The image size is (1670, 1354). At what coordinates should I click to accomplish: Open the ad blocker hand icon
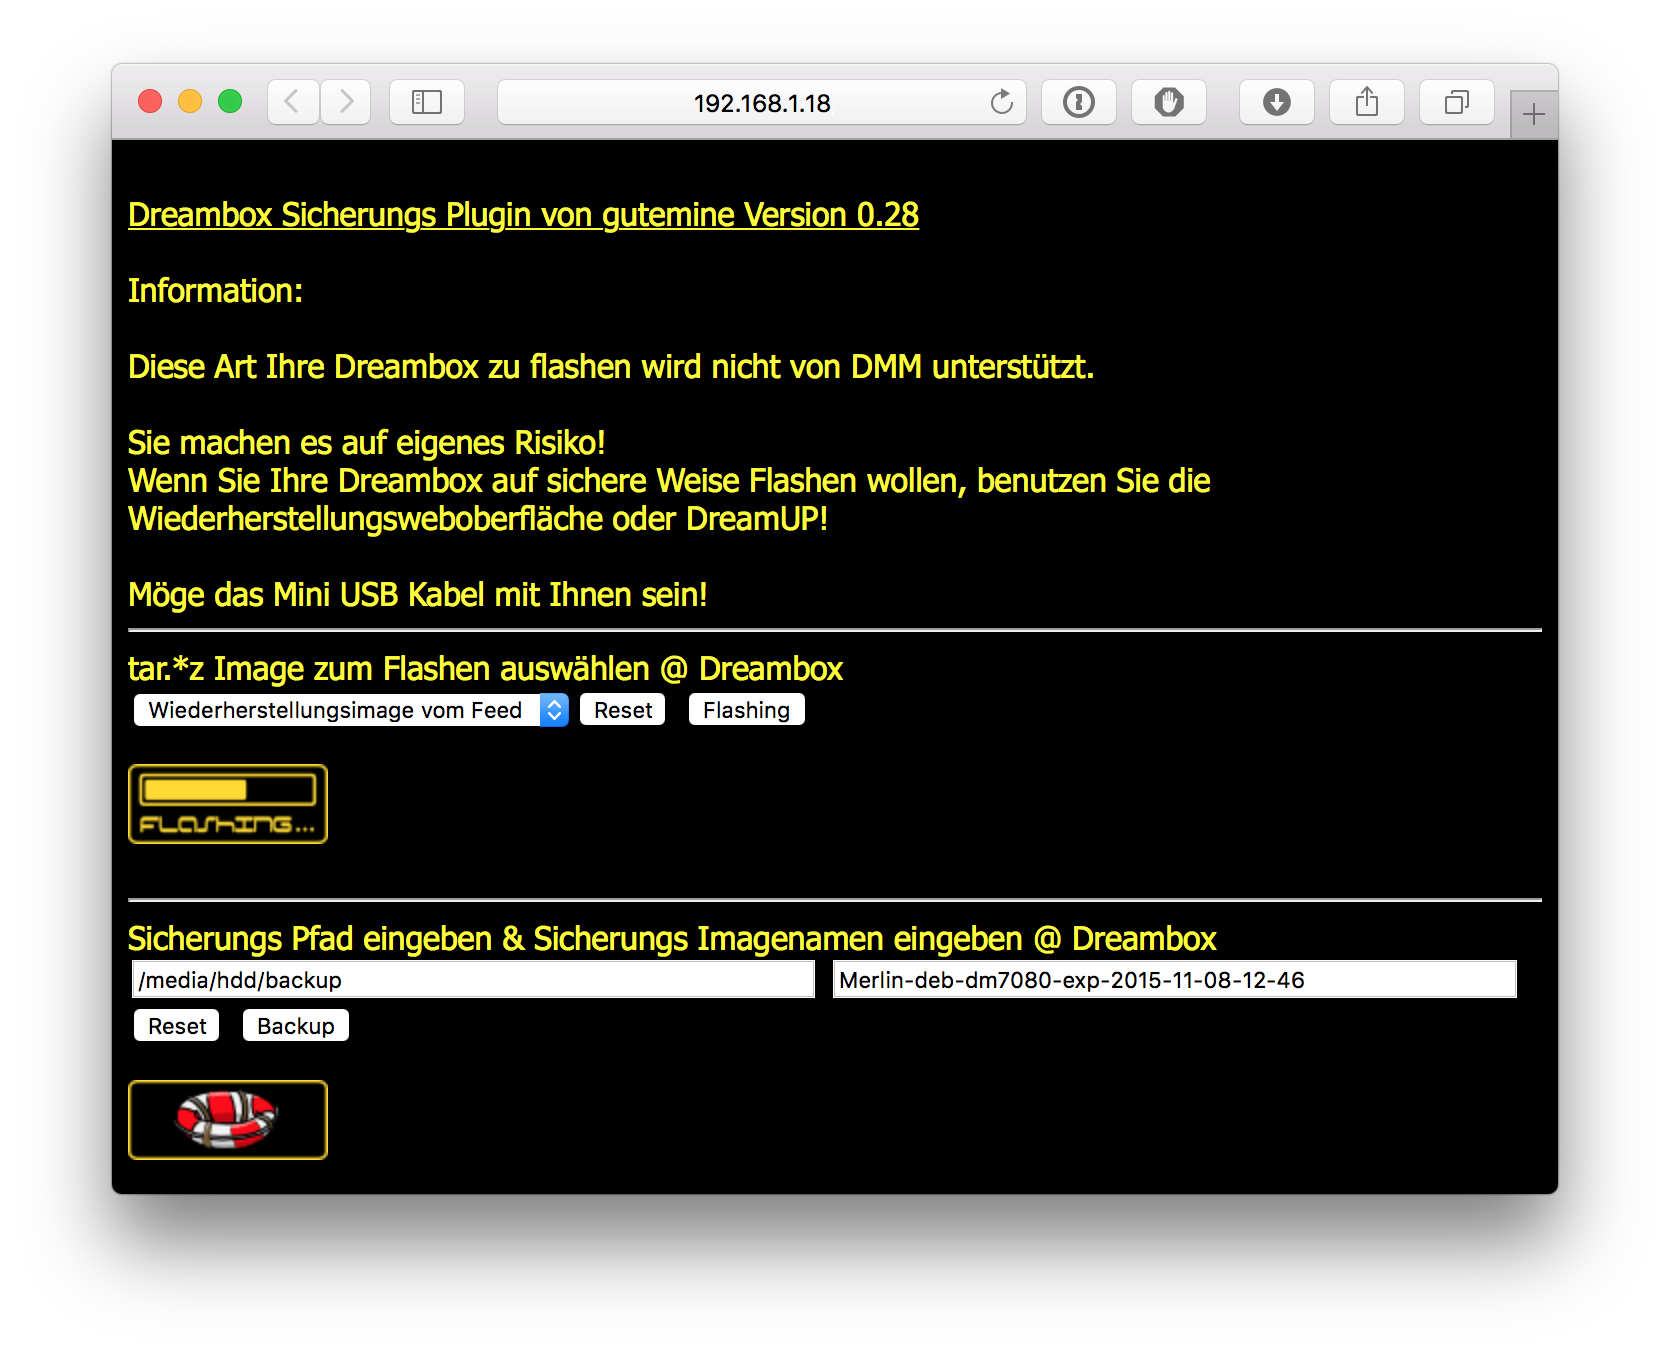tap(1169, 102)
